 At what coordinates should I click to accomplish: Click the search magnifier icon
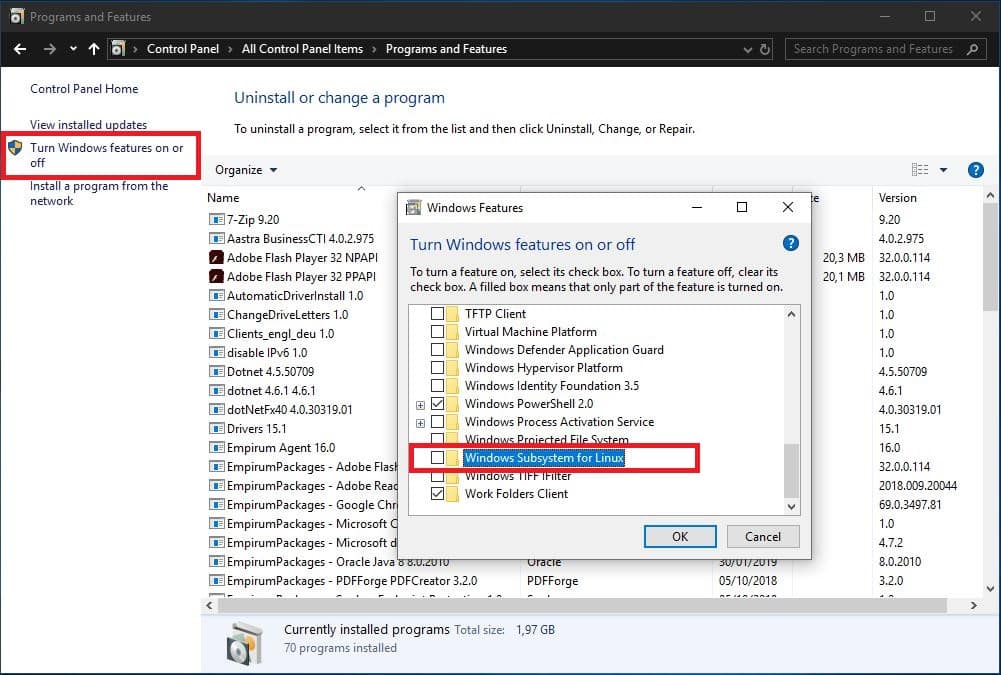(972, 49)
